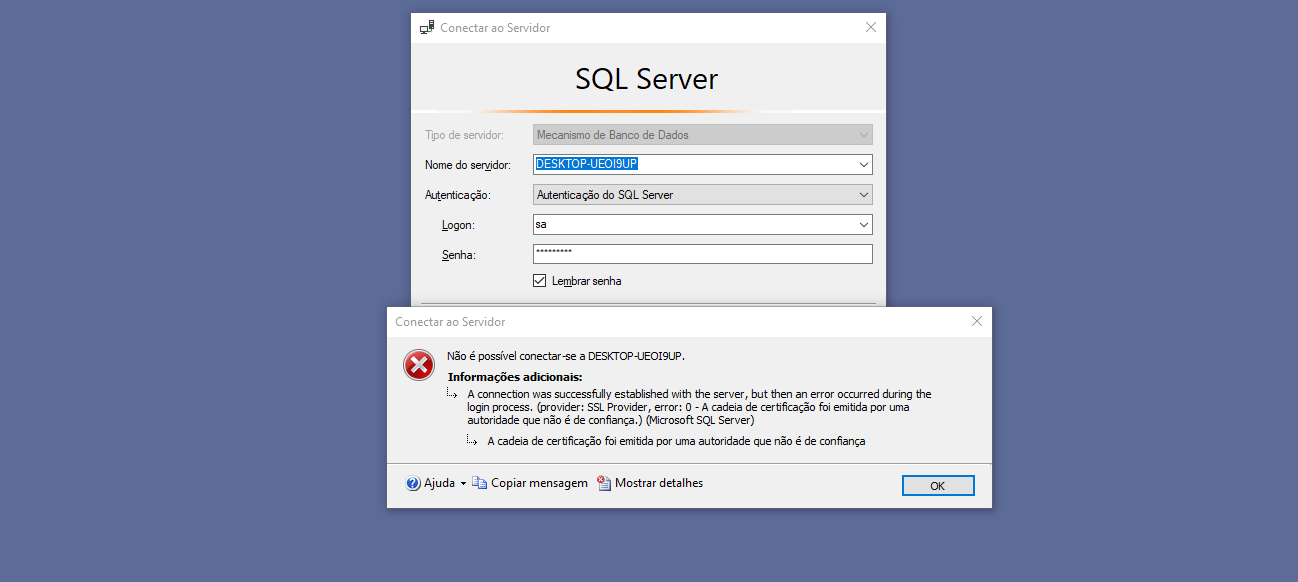Click the "Senha:" label
Viewport: 1298px width, 582px height.
point(459,255)
